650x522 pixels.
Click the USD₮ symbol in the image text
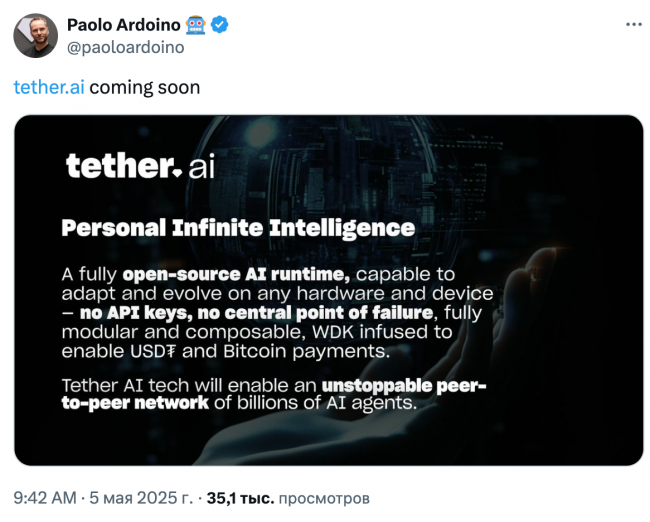click(153, 351)
